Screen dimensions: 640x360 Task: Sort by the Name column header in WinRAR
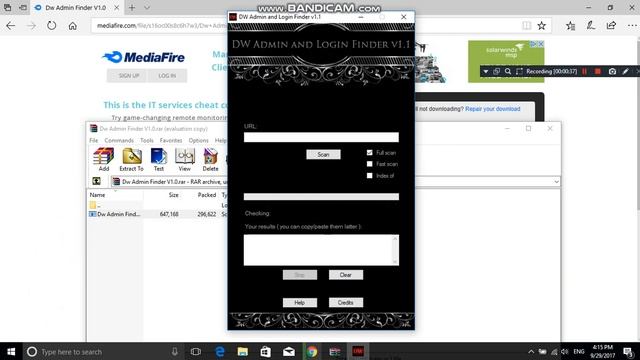97,195
